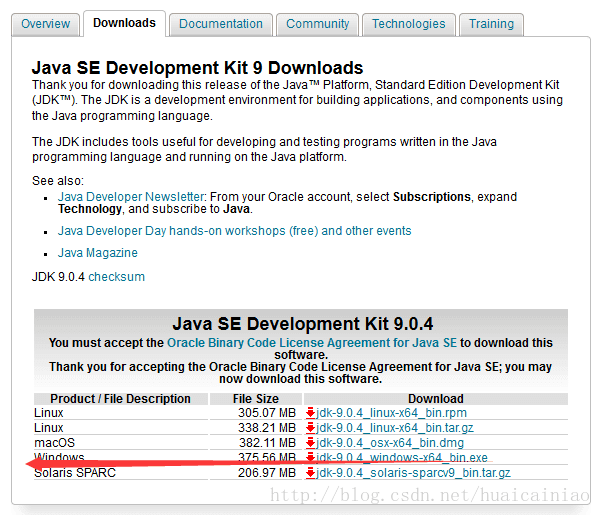Image resolution: width=601 pixels, height=515 pixels.
Task: Click download arrow icon for osx-x64 dmg
Action: tap(310, 443)
